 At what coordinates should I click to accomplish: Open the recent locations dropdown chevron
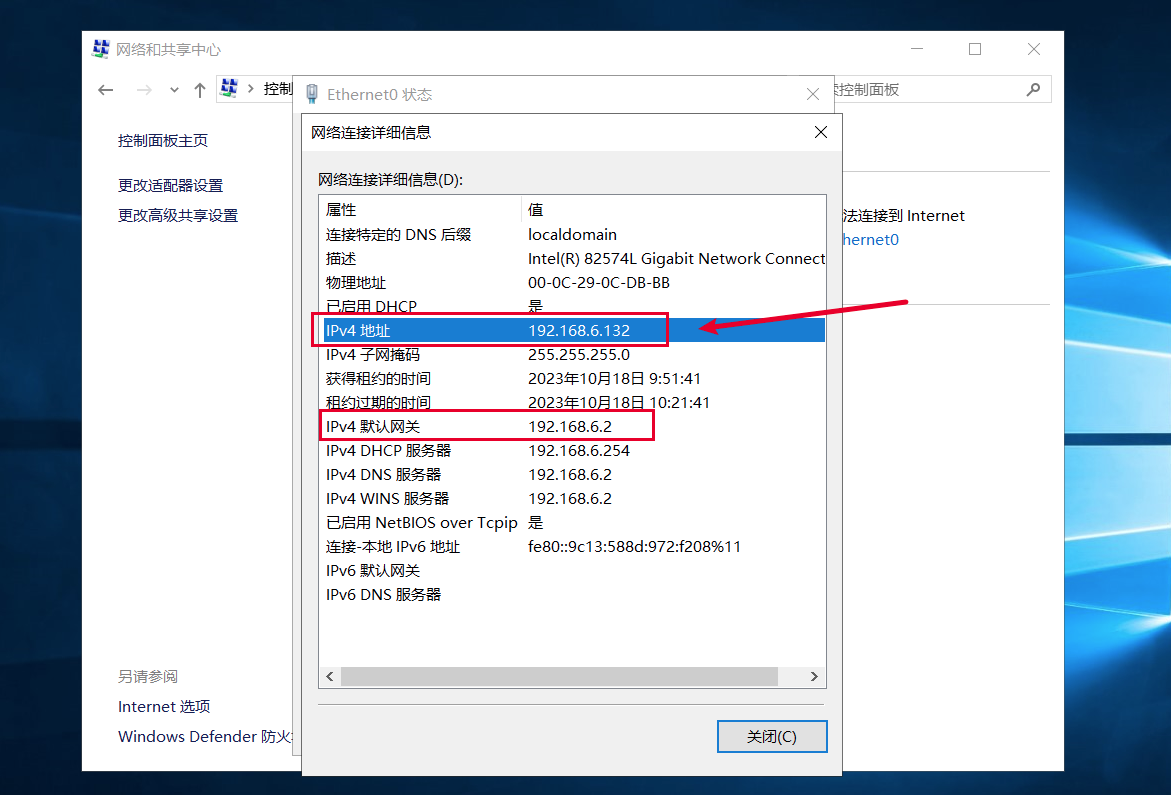coord(174,90)
